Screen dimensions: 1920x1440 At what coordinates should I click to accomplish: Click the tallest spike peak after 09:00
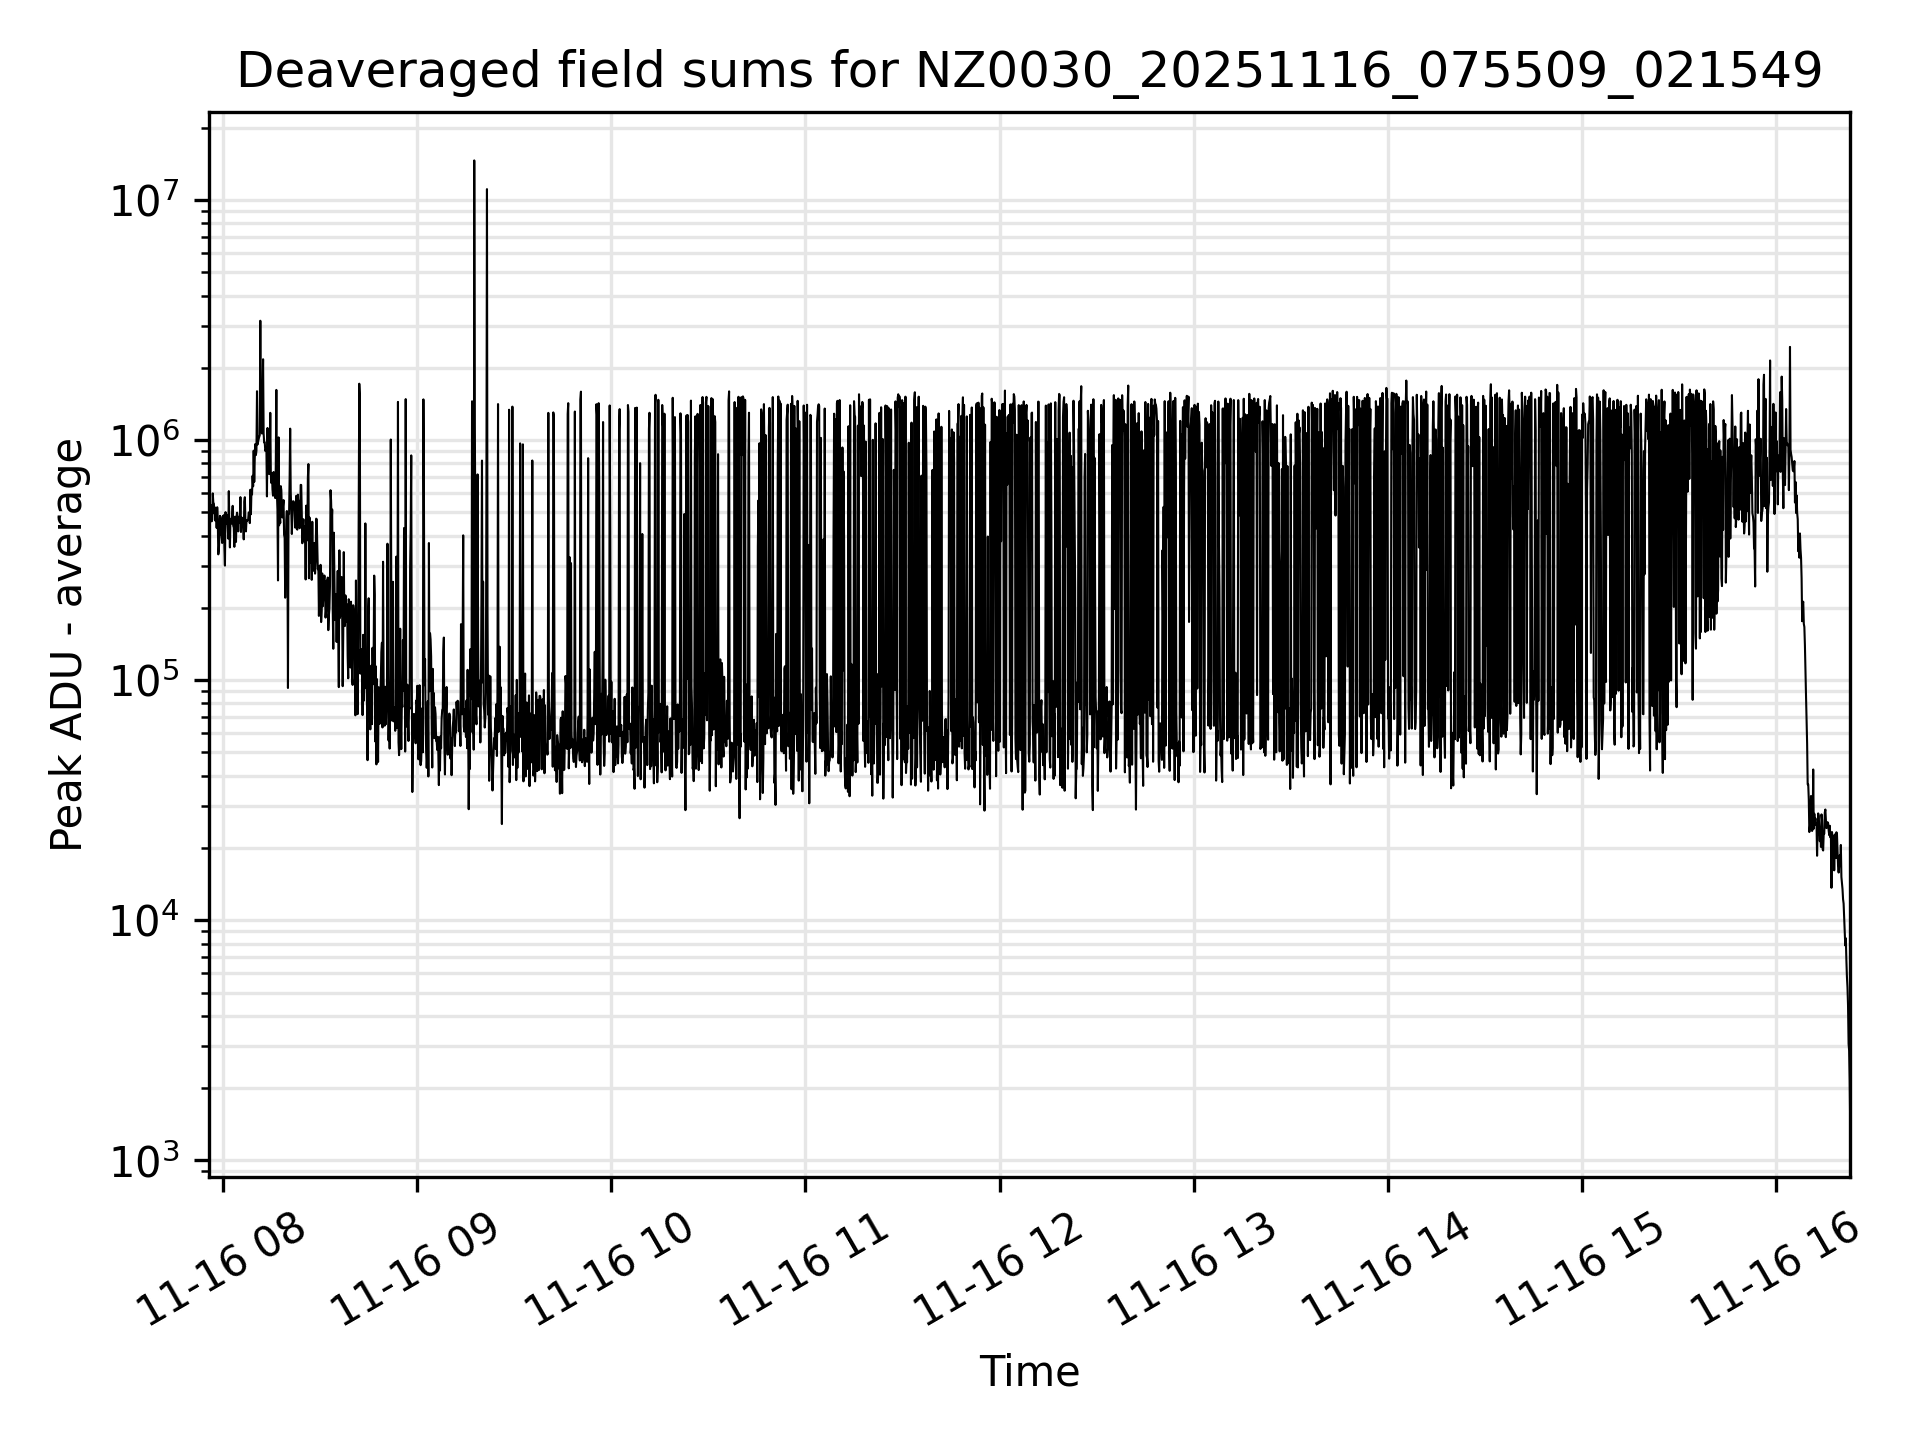point(474,162)
